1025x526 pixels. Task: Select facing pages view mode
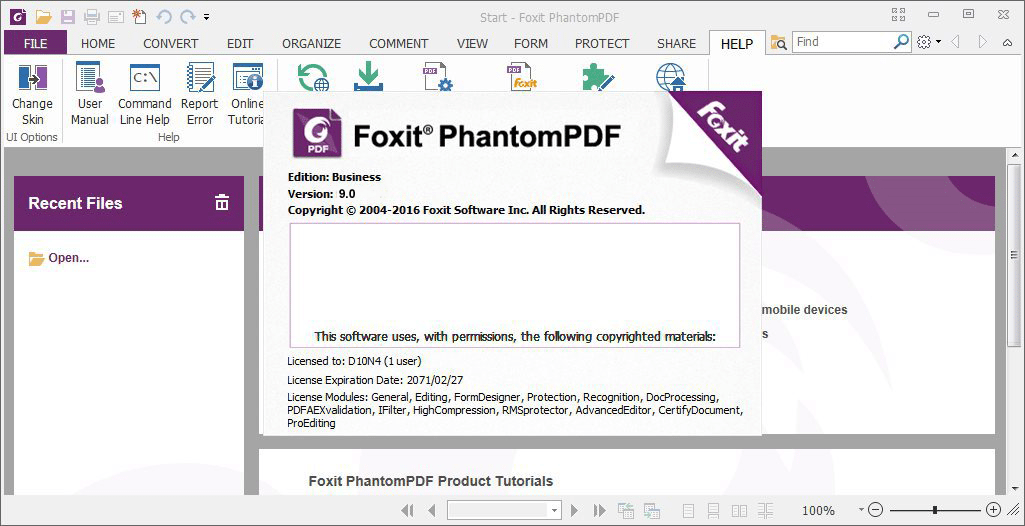[x=739, y=510]
